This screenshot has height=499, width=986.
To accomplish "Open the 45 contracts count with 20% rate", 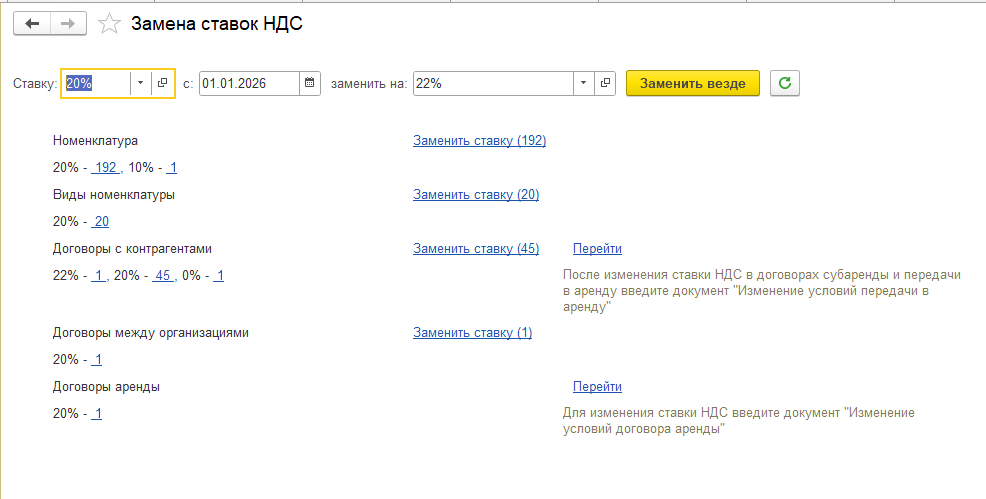I will click(x=163, y=276).
